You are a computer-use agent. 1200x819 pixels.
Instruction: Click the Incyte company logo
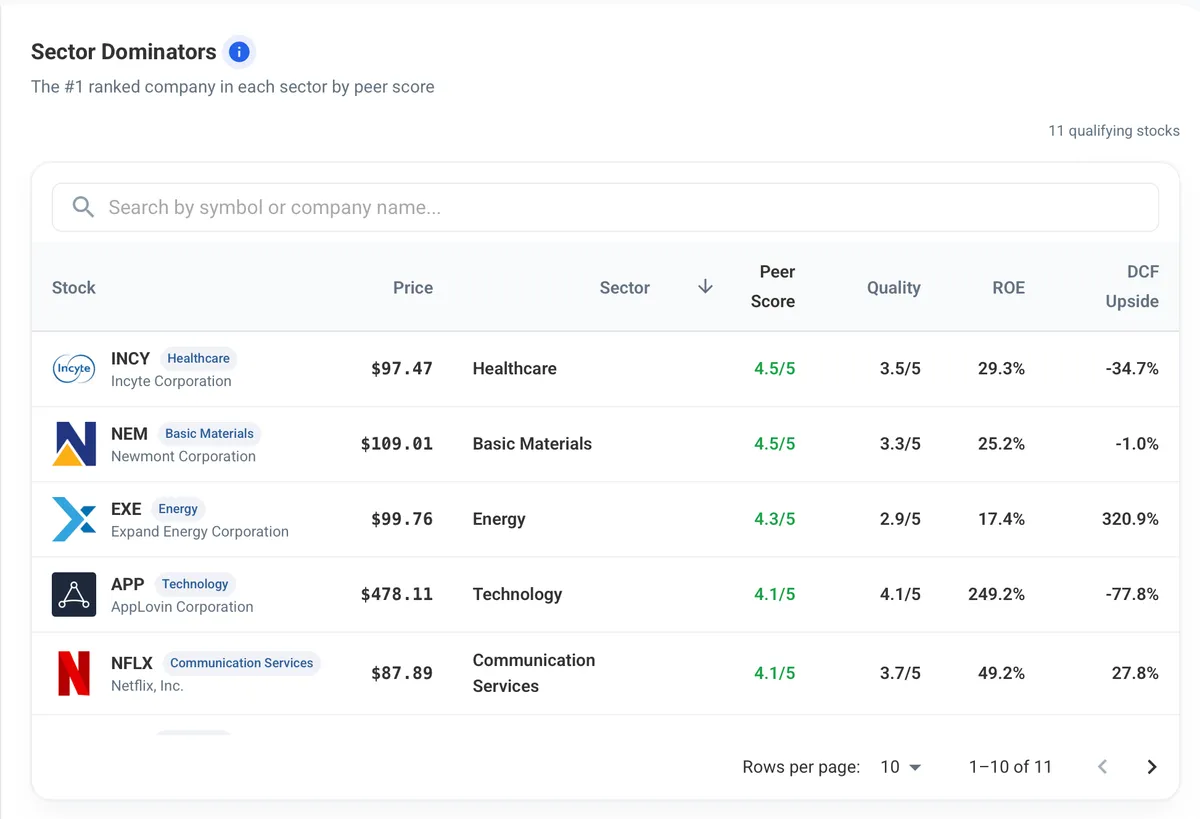tap(73, 369)
